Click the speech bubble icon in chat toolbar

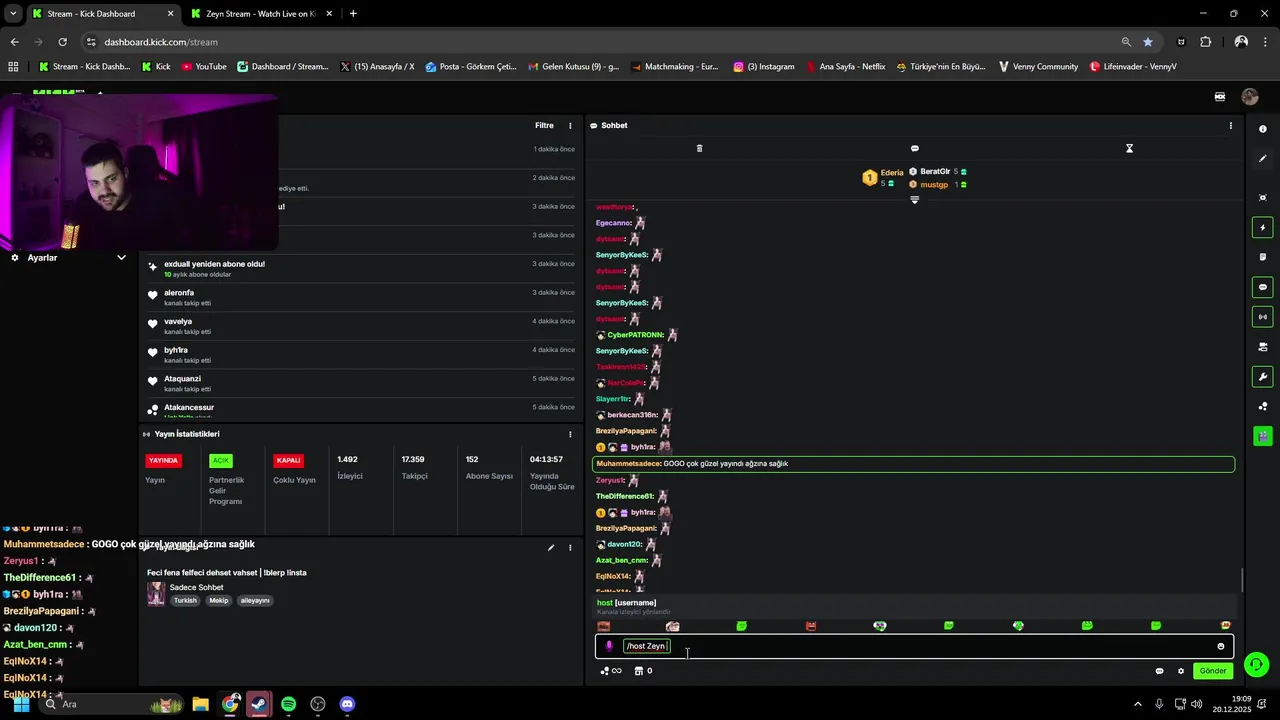point(914,148)
